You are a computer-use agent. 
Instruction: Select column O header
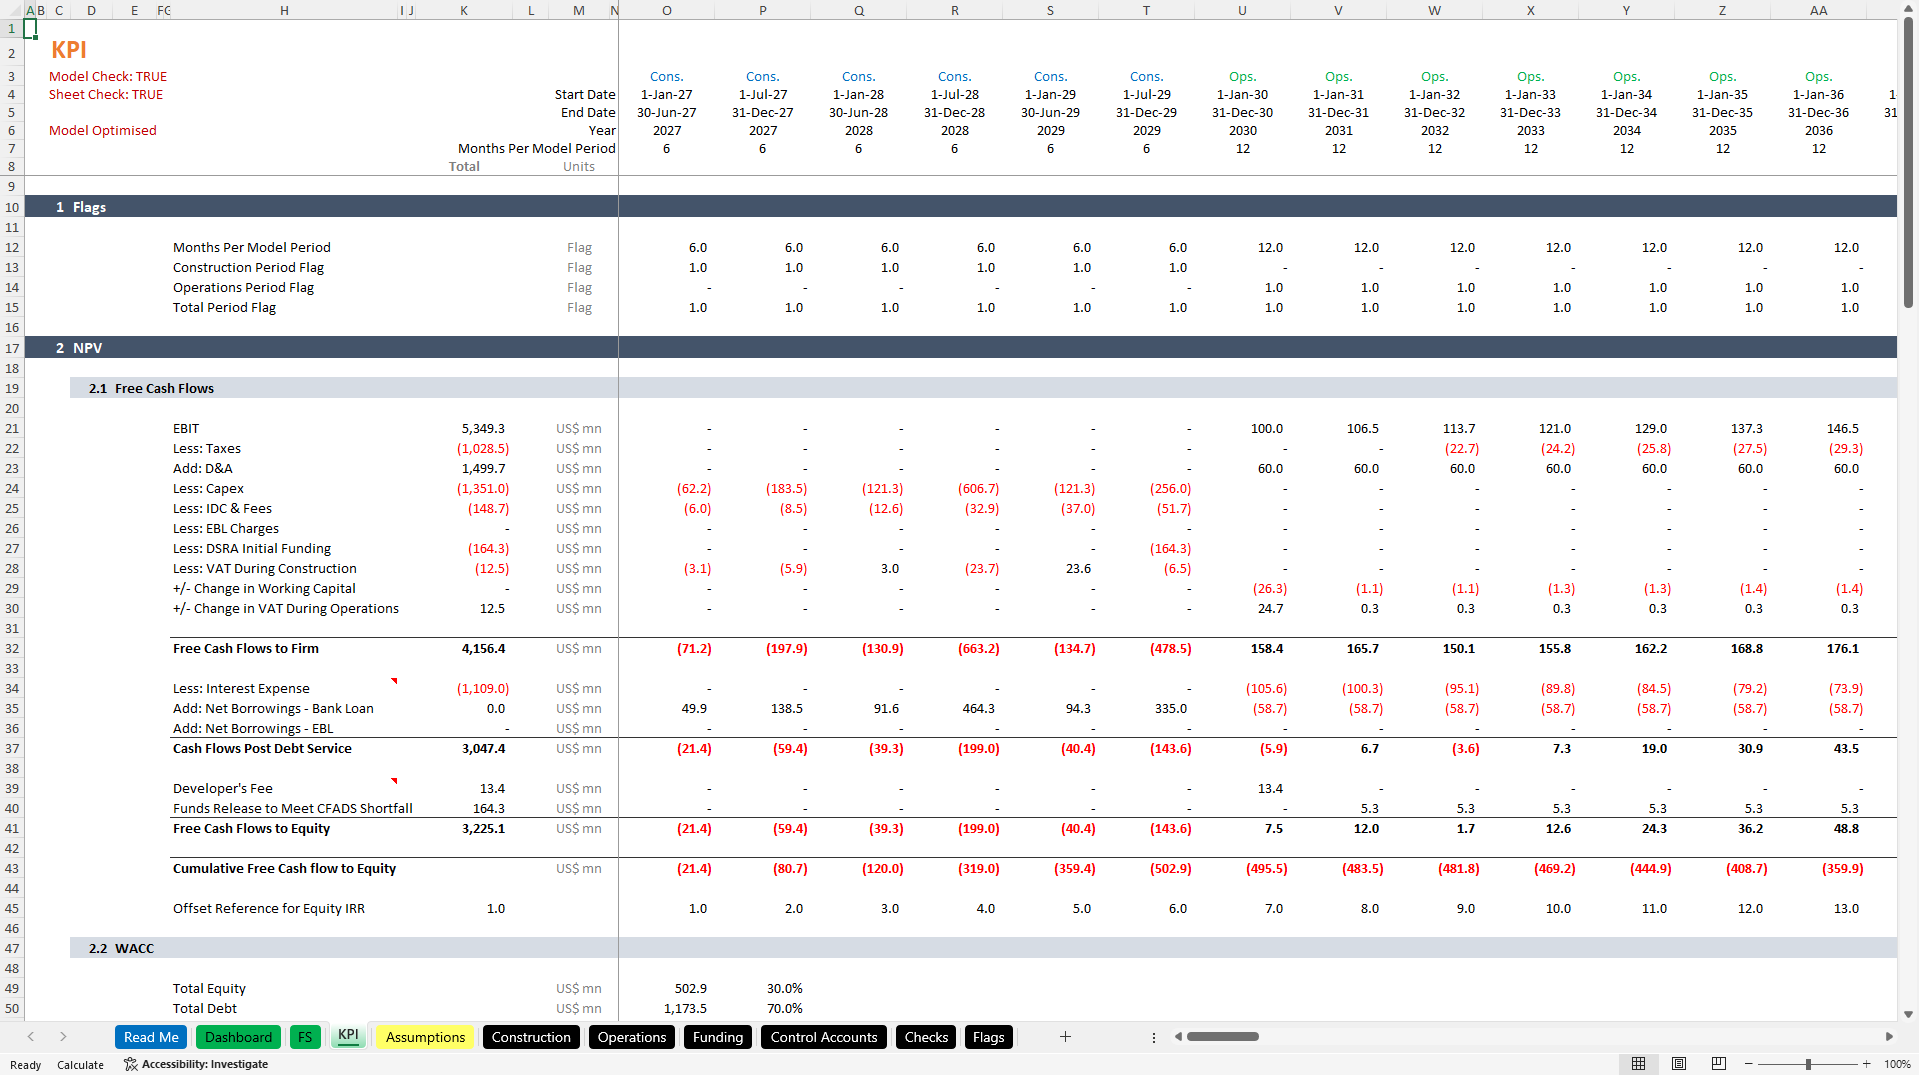pos(667,10)
